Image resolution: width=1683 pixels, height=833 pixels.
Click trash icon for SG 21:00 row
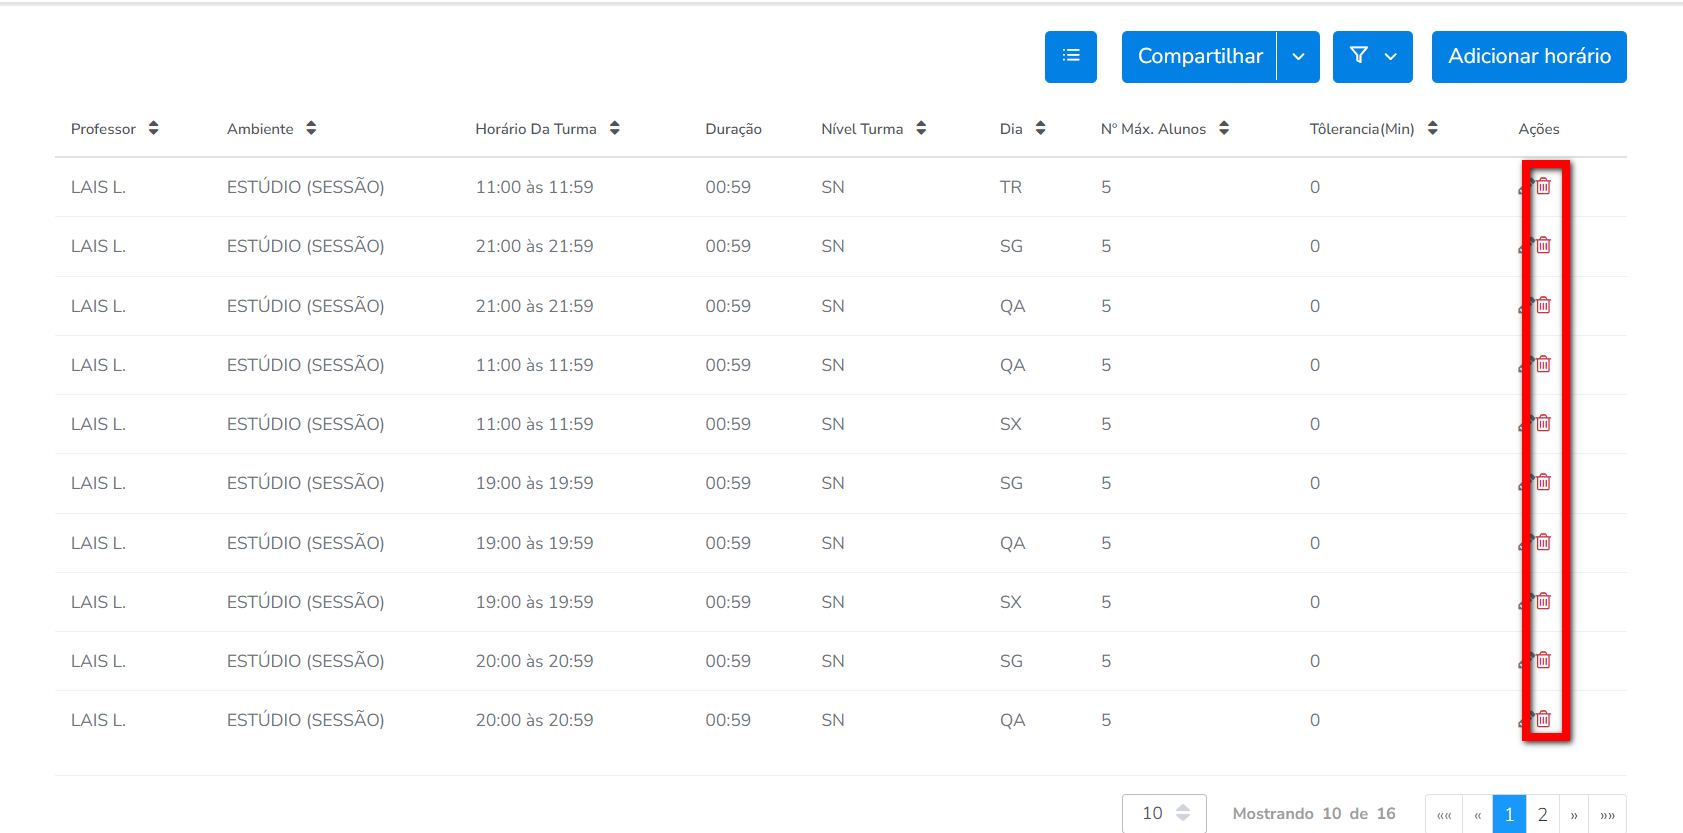tap(1544, 245)
